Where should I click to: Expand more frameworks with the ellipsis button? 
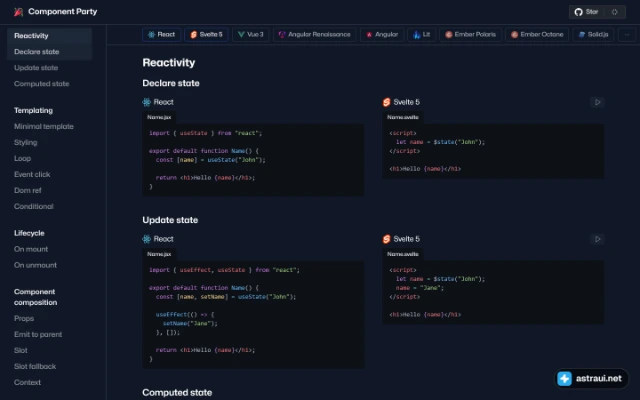627,35
